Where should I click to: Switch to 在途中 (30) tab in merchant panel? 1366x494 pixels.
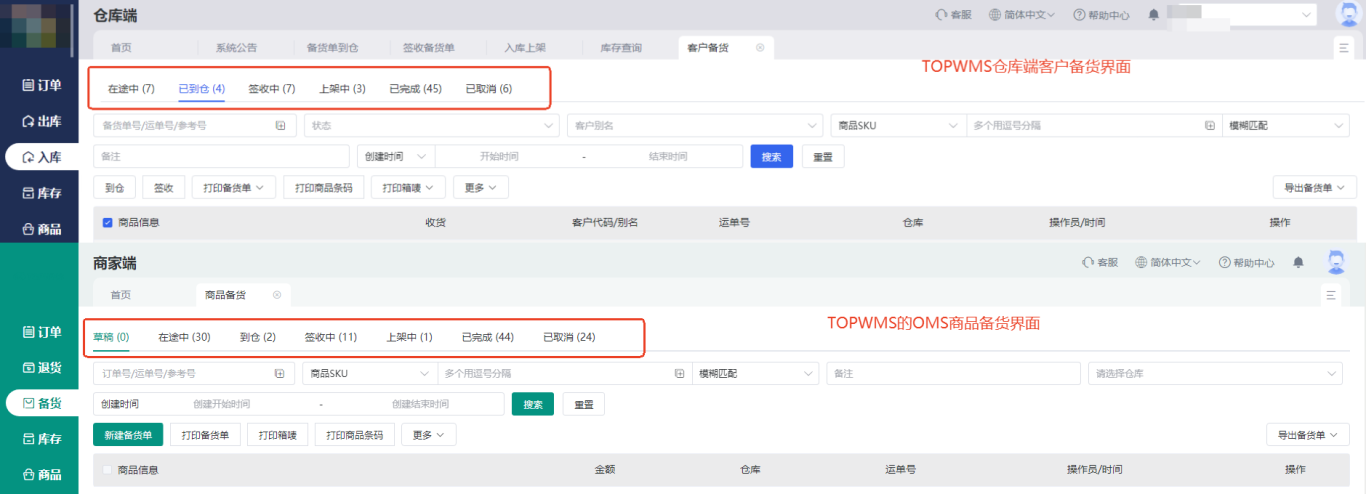tap(184, 337)
